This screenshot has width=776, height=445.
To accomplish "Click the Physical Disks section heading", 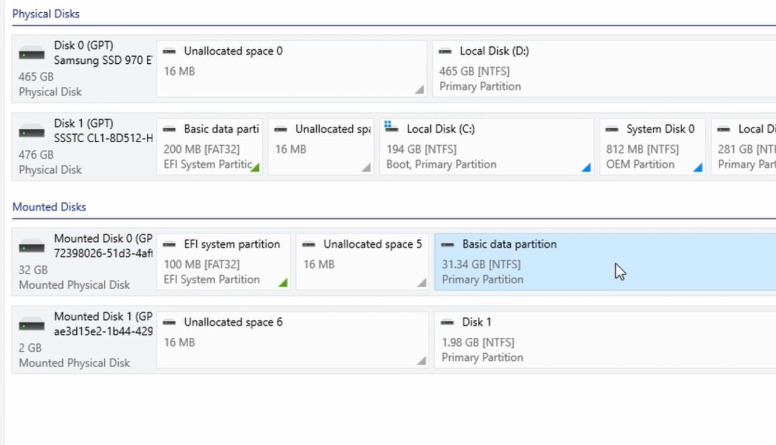I will (x=46, y=14).
